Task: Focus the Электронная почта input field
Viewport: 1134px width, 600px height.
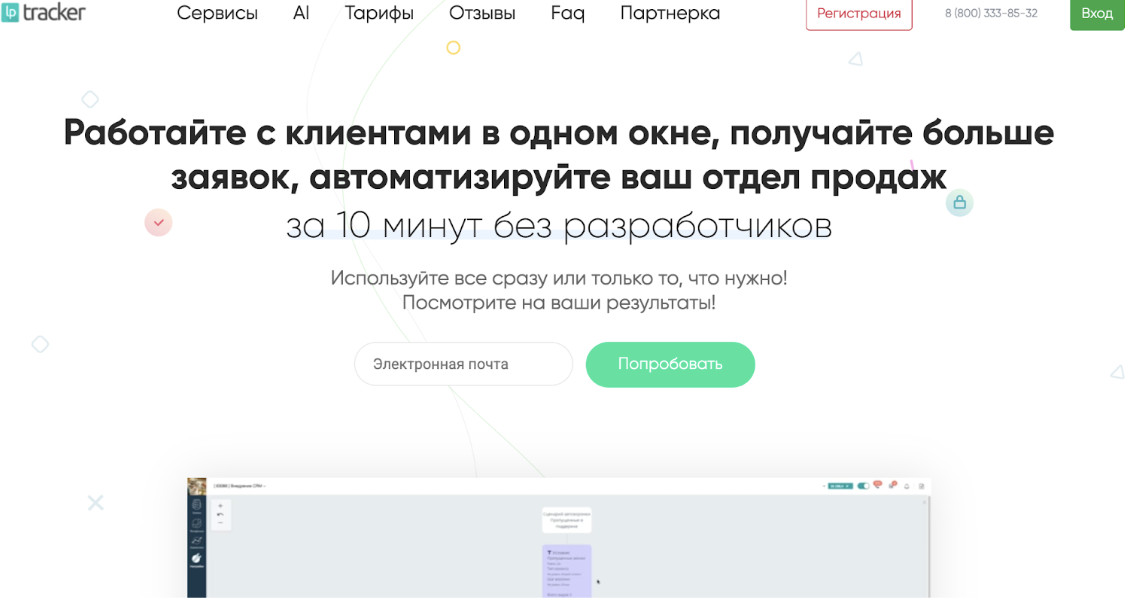Action: pos(463,364)
